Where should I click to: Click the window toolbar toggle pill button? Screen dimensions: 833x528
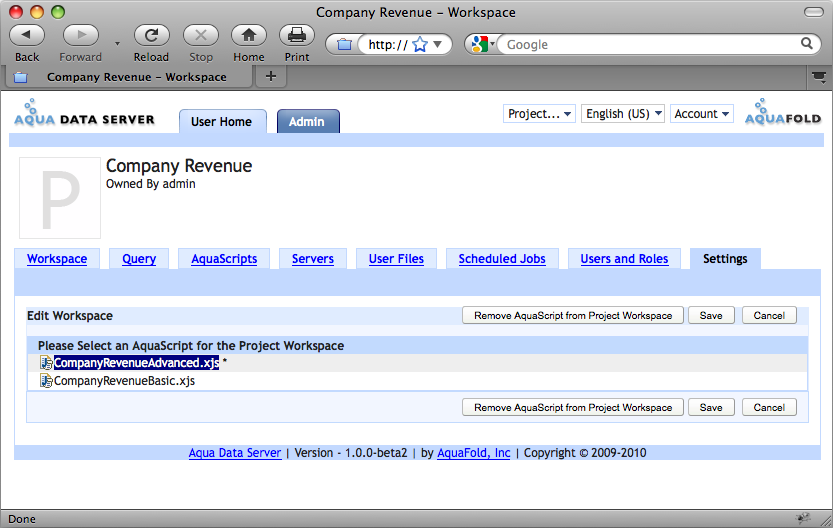813,12
